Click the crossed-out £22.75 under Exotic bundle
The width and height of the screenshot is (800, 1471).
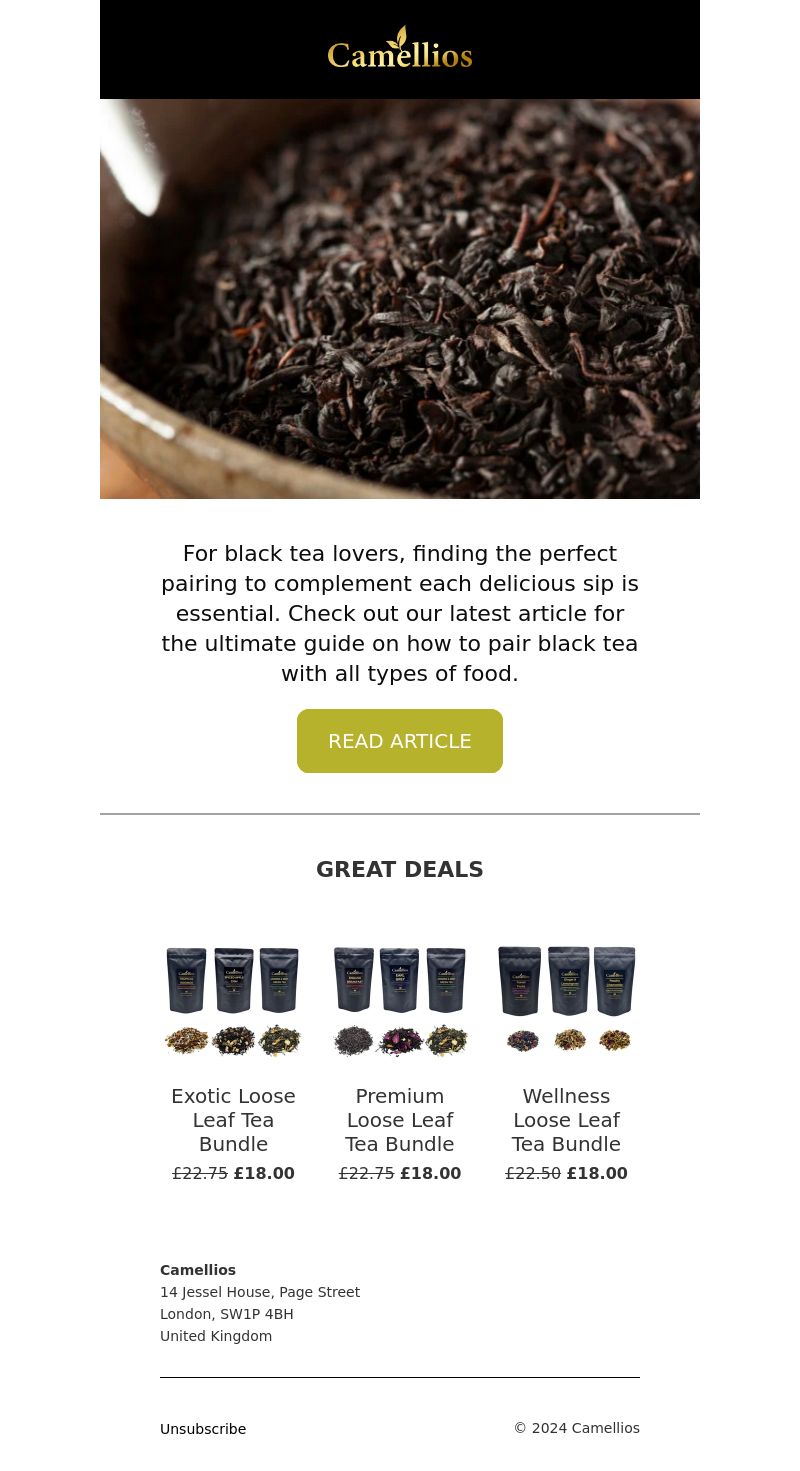pos(200,1174)
